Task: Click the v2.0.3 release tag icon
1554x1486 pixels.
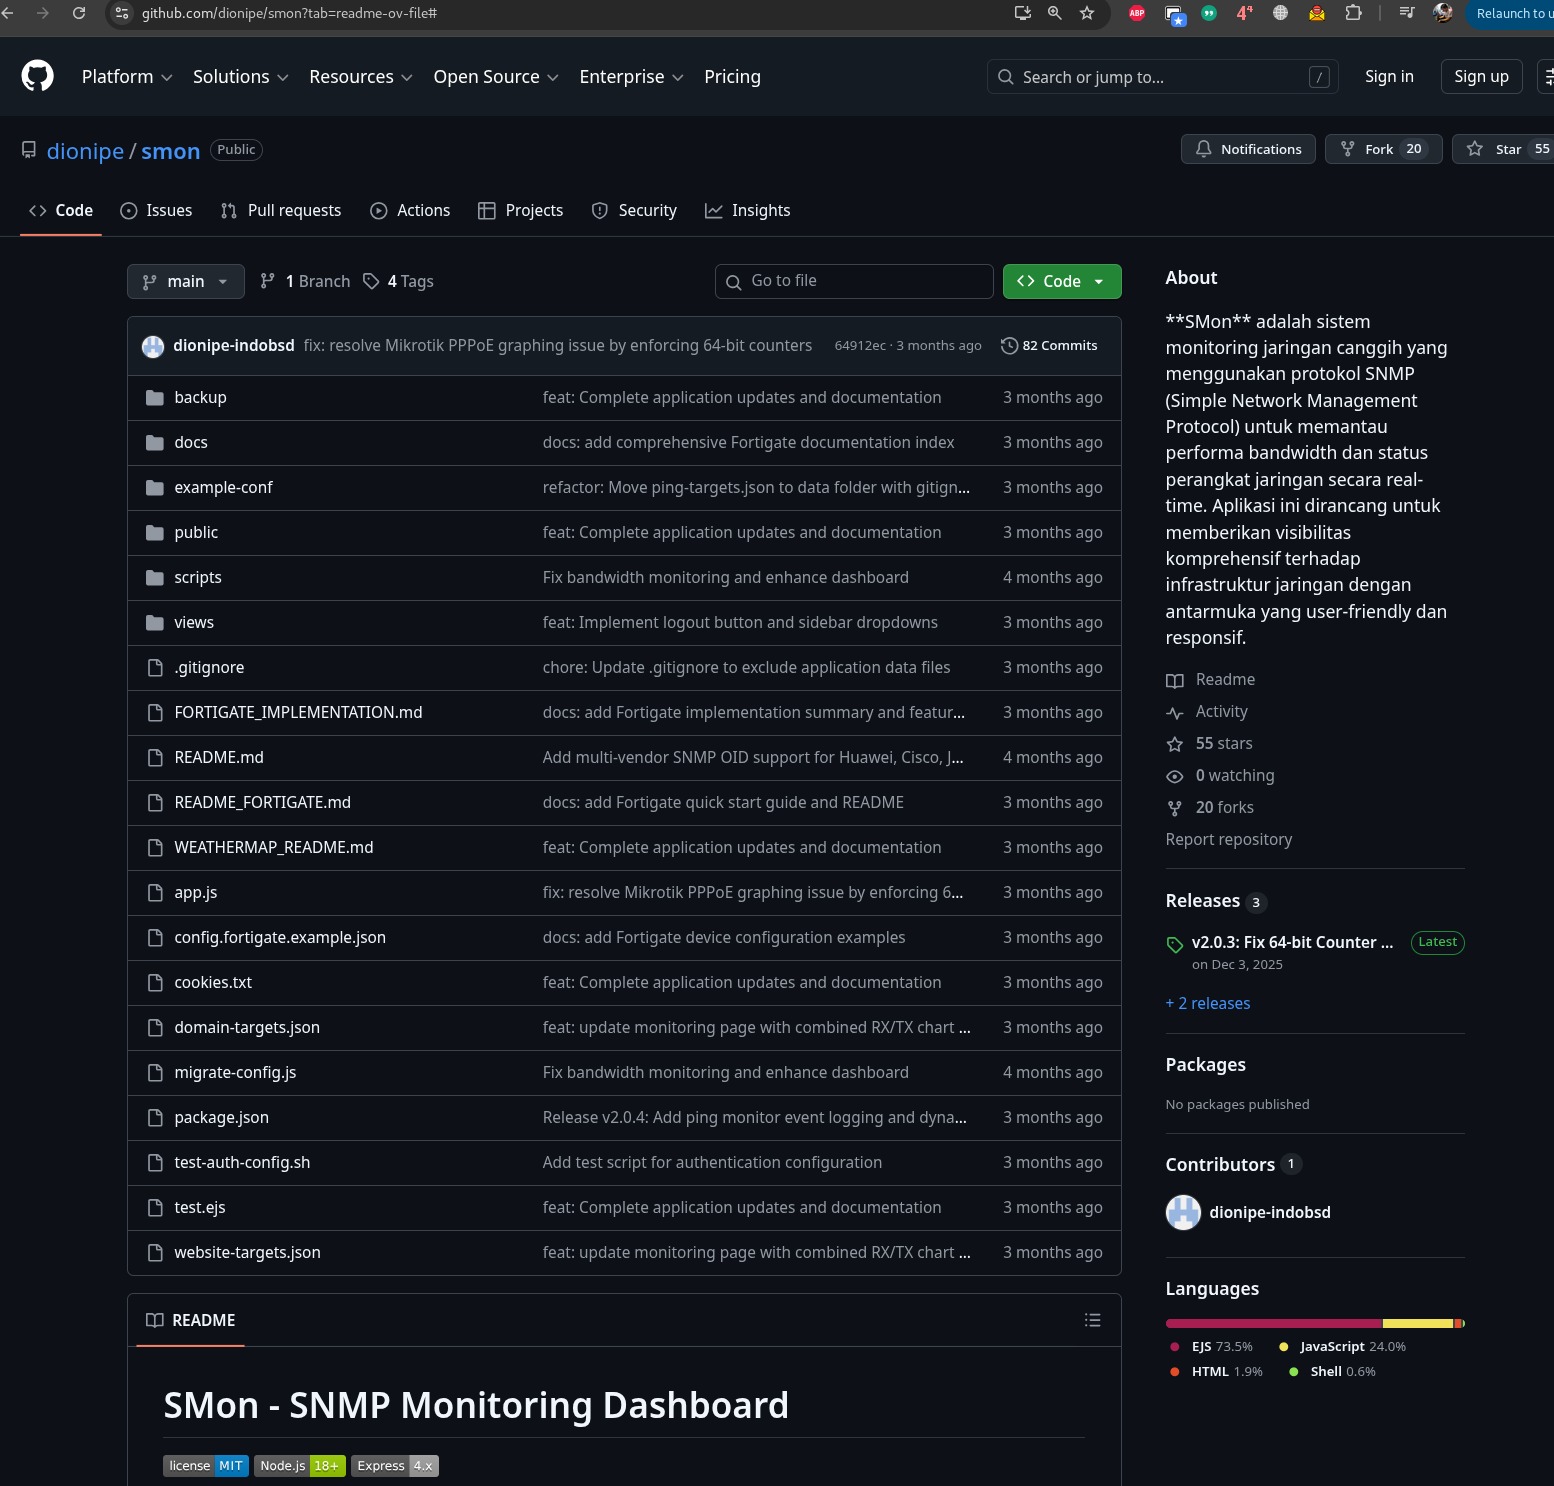Action: pos(1175,944)
